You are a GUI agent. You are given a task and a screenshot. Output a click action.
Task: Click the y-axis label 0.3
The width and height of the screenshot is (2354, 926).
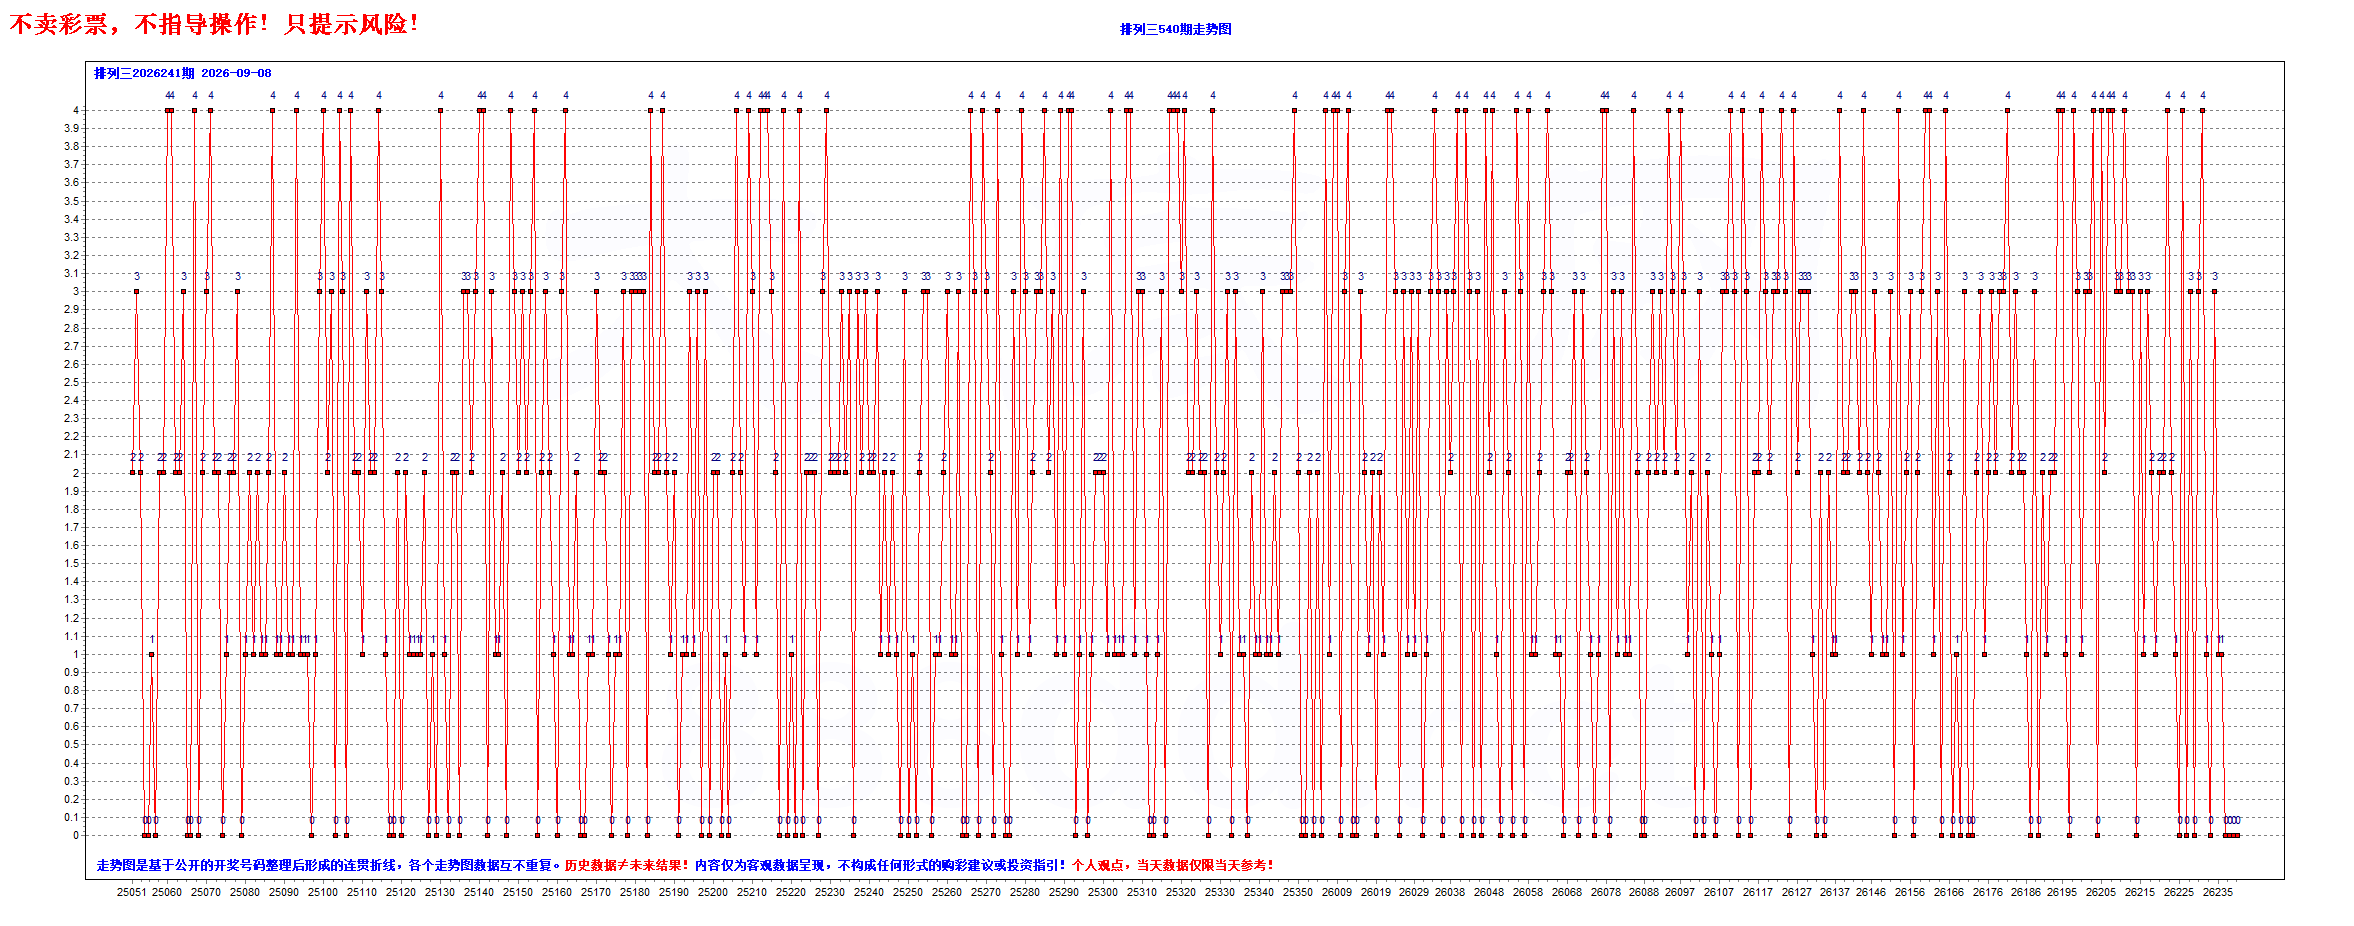(72, 781)
